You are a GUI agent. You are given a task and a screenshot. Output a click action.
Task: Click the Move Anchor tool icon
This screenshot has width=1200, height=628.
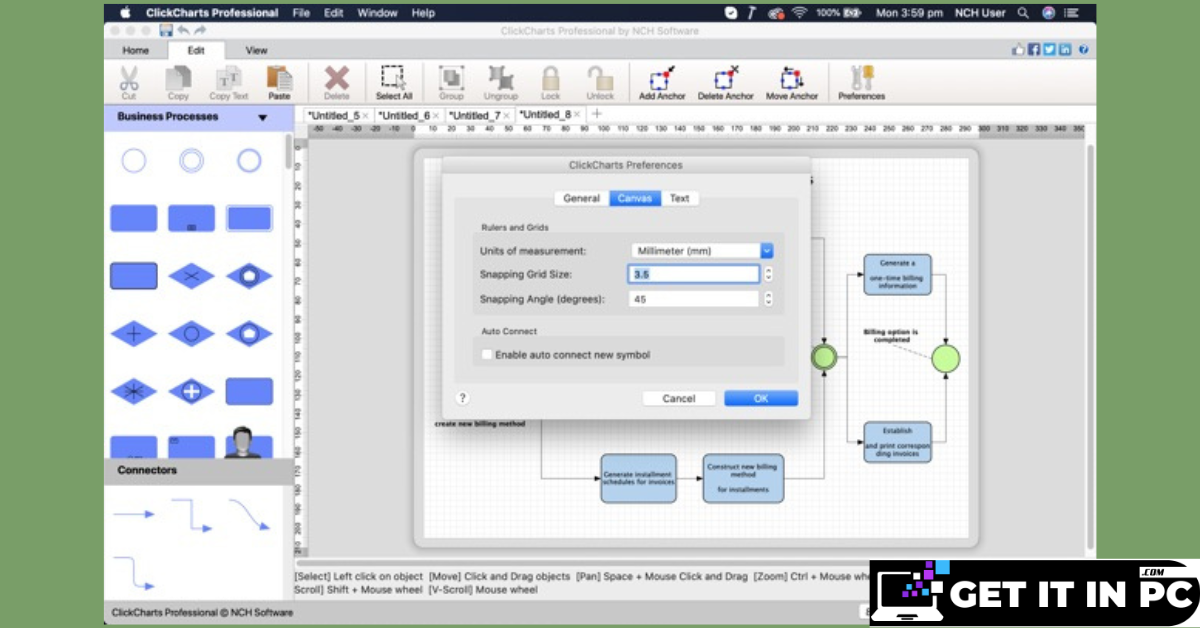coord(792,78)
